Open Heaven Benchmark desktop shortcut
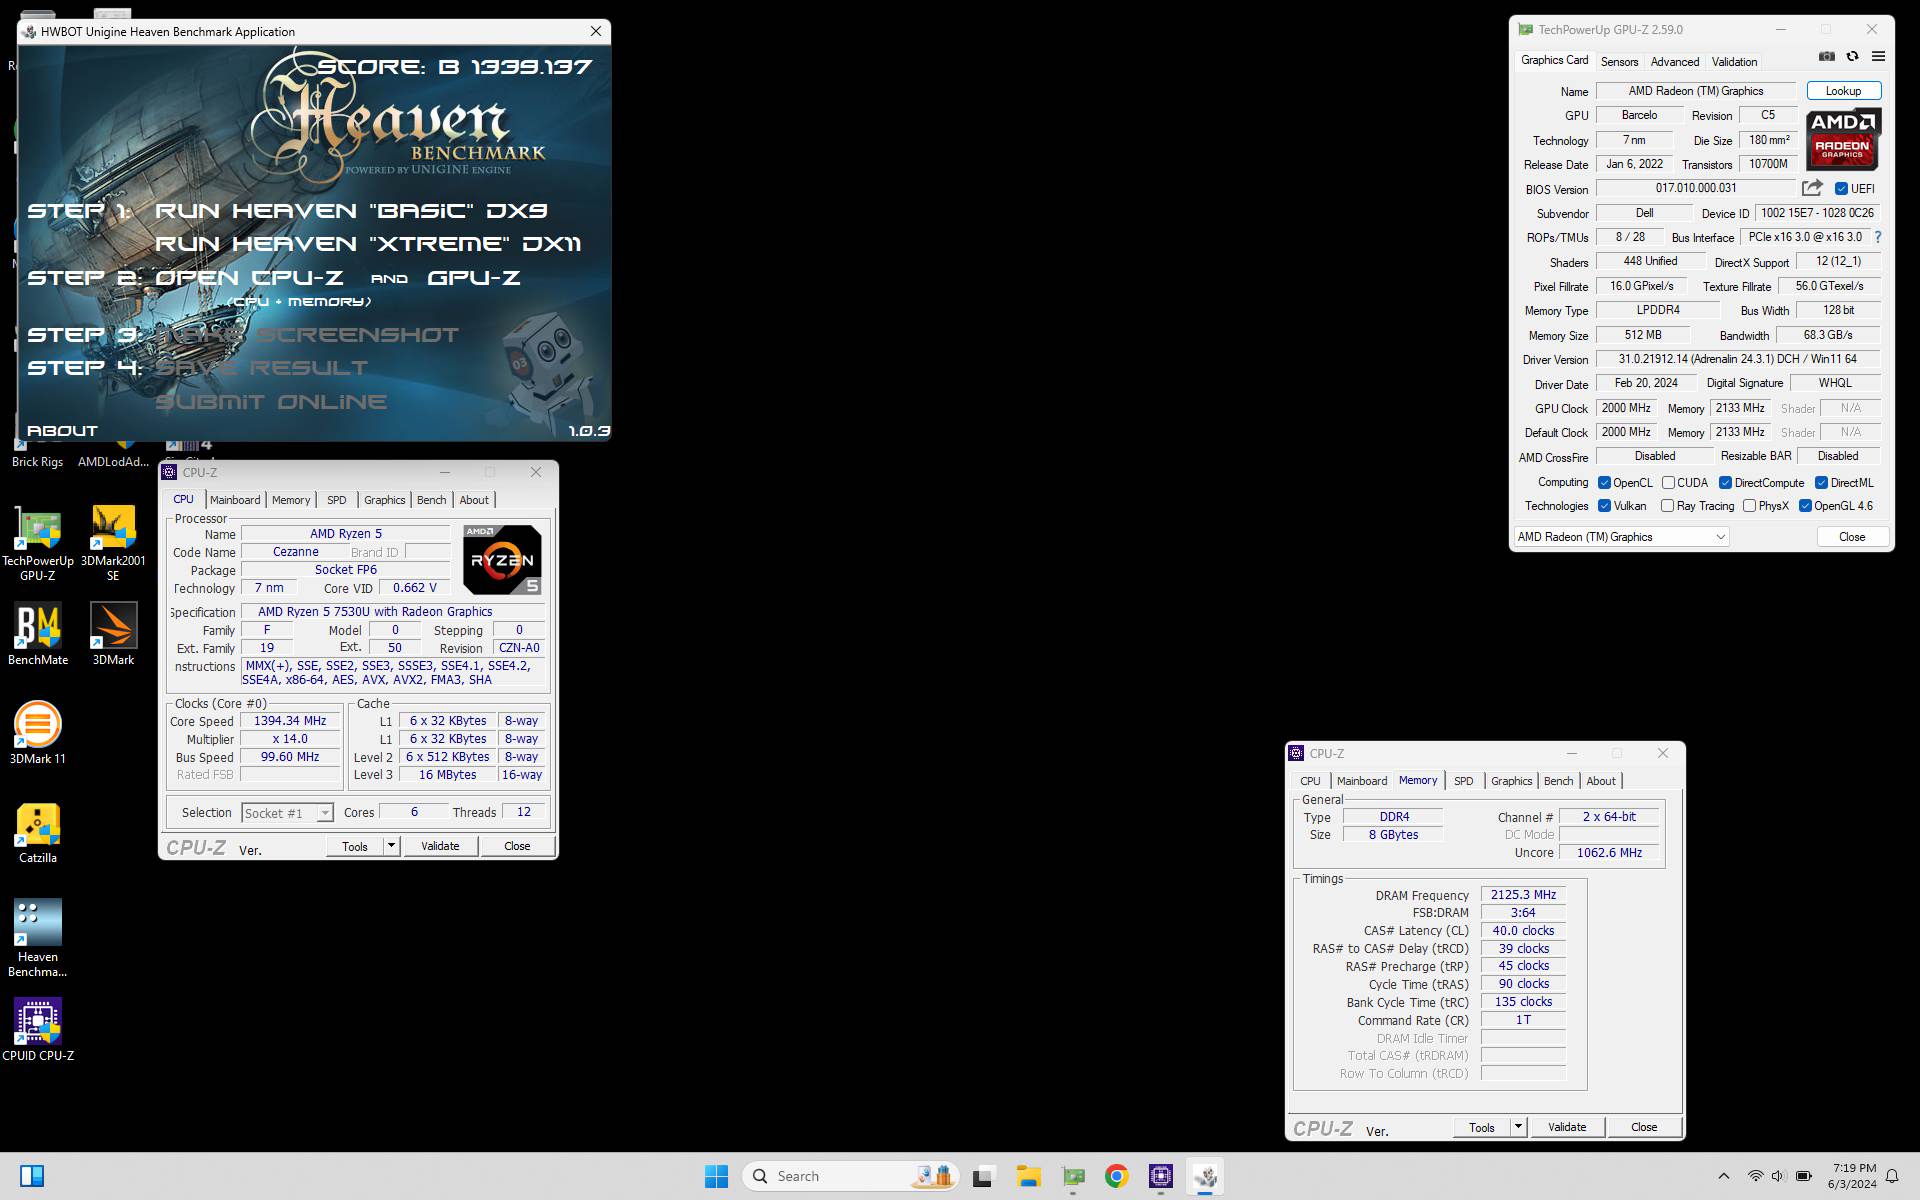This screenshot has width=1920, height=1200. coord(38,938)
